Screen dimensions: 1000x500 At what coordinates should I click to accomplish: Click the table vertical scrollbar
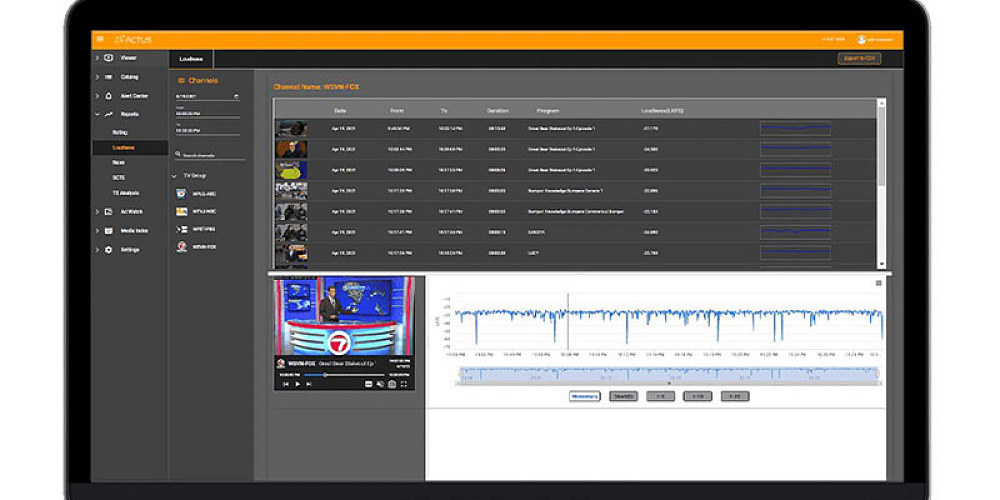tap(881, 183)
